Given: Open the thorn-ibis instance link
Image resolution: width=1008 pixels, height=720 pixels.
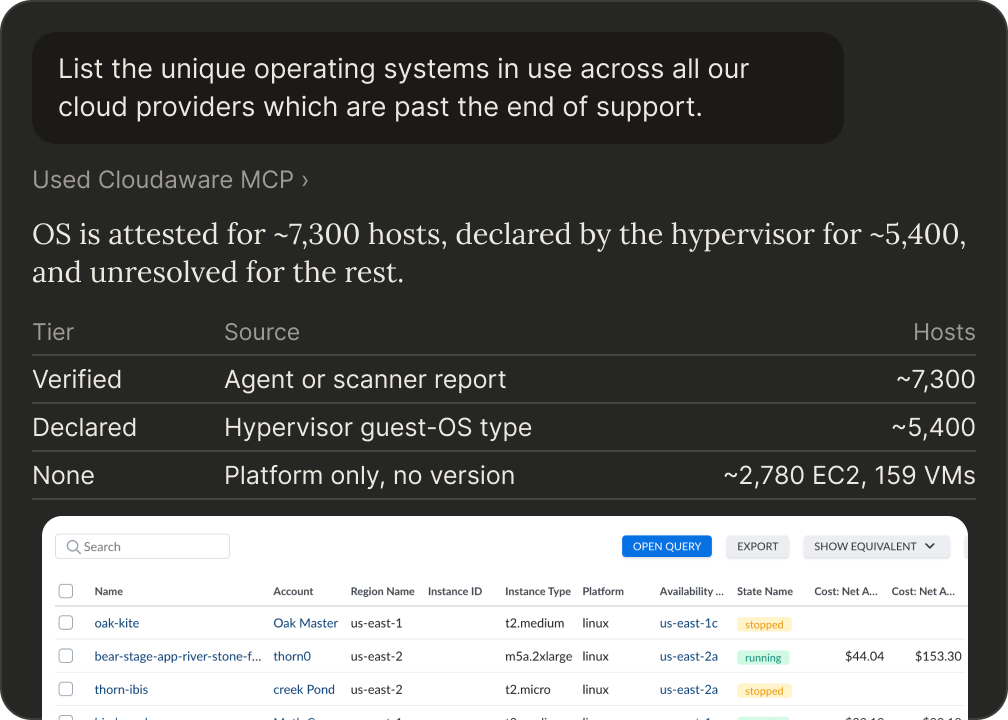Looking at the screenshot, I should tap(121, 690).
